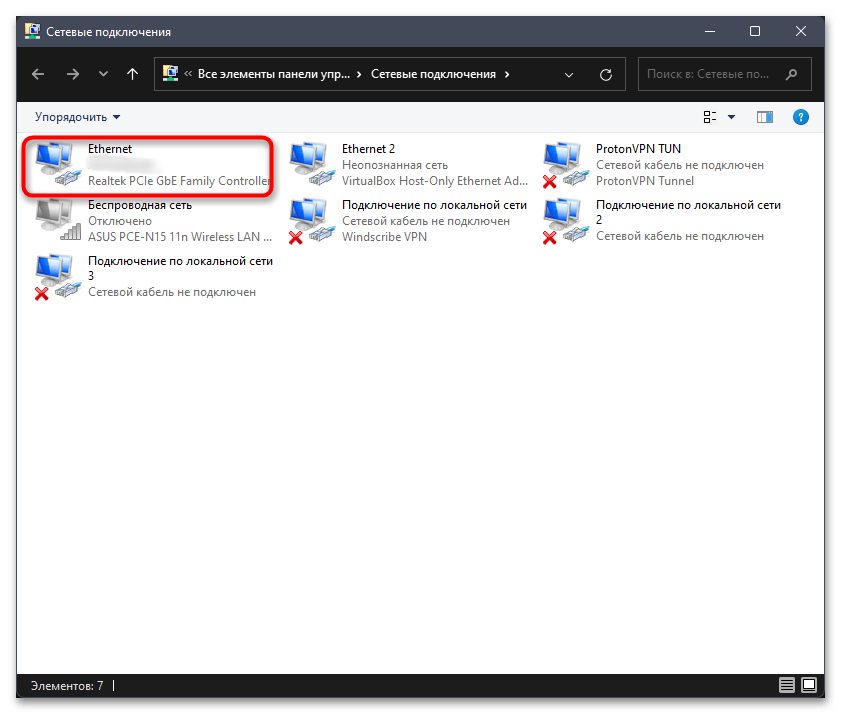Viewport: 841px width, 714px height.
Task: Switch to details view in status bar
Action: (786, 685)
